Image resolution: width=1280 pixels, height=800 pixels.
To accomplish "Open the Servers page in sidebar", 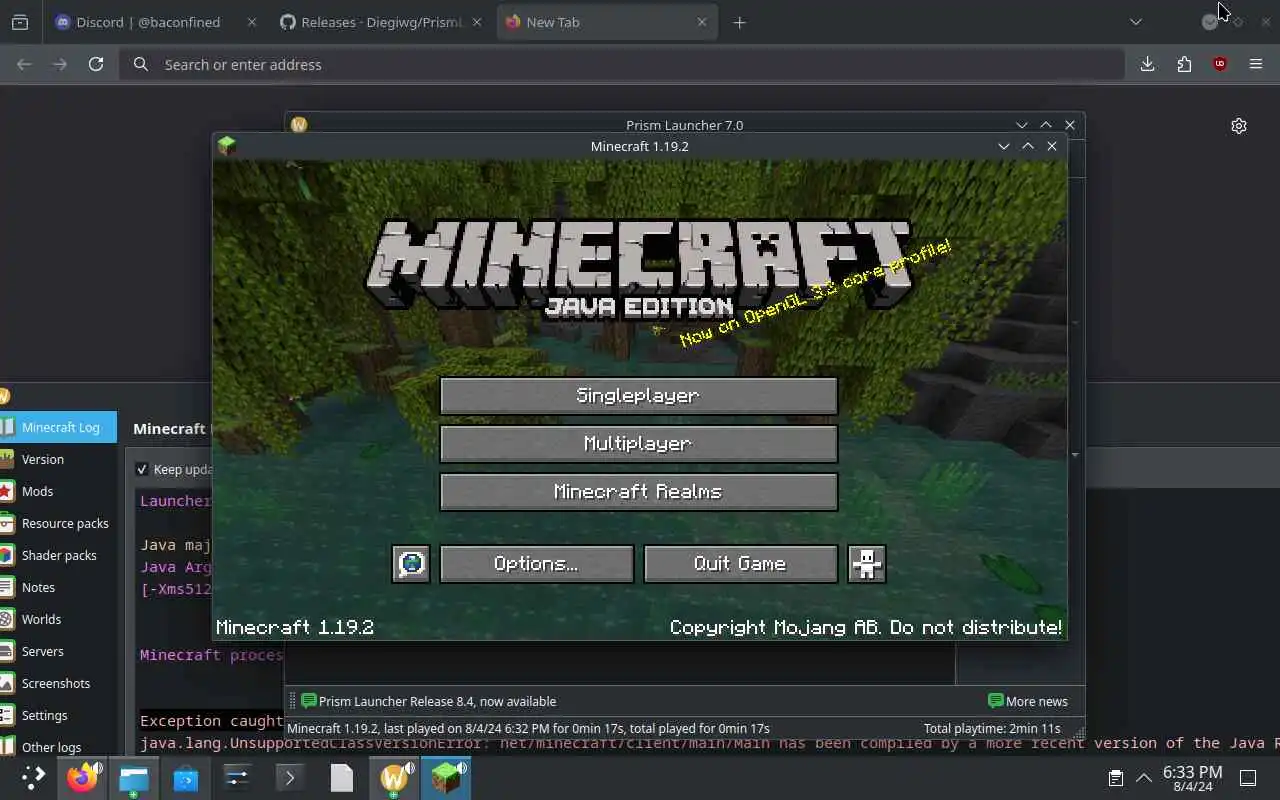I will [58, 651].
